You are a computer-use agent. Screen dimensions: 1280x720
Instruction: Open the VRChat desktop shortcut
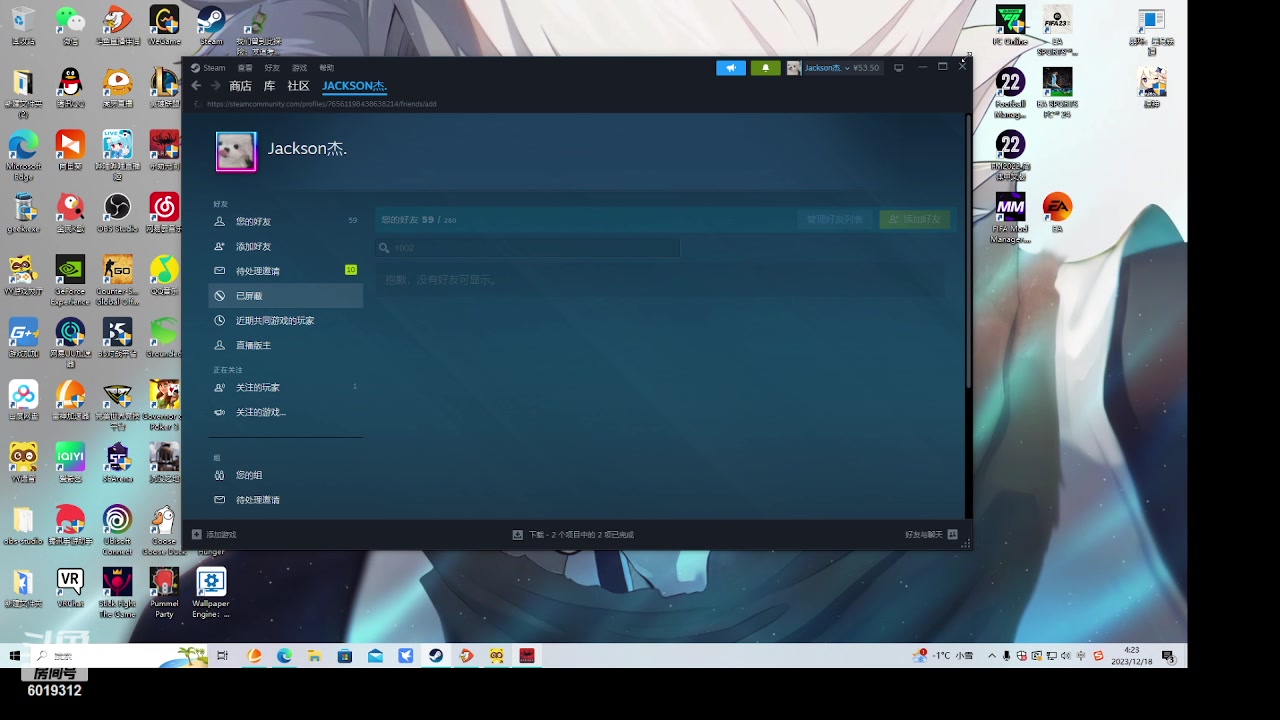point(70,588)
